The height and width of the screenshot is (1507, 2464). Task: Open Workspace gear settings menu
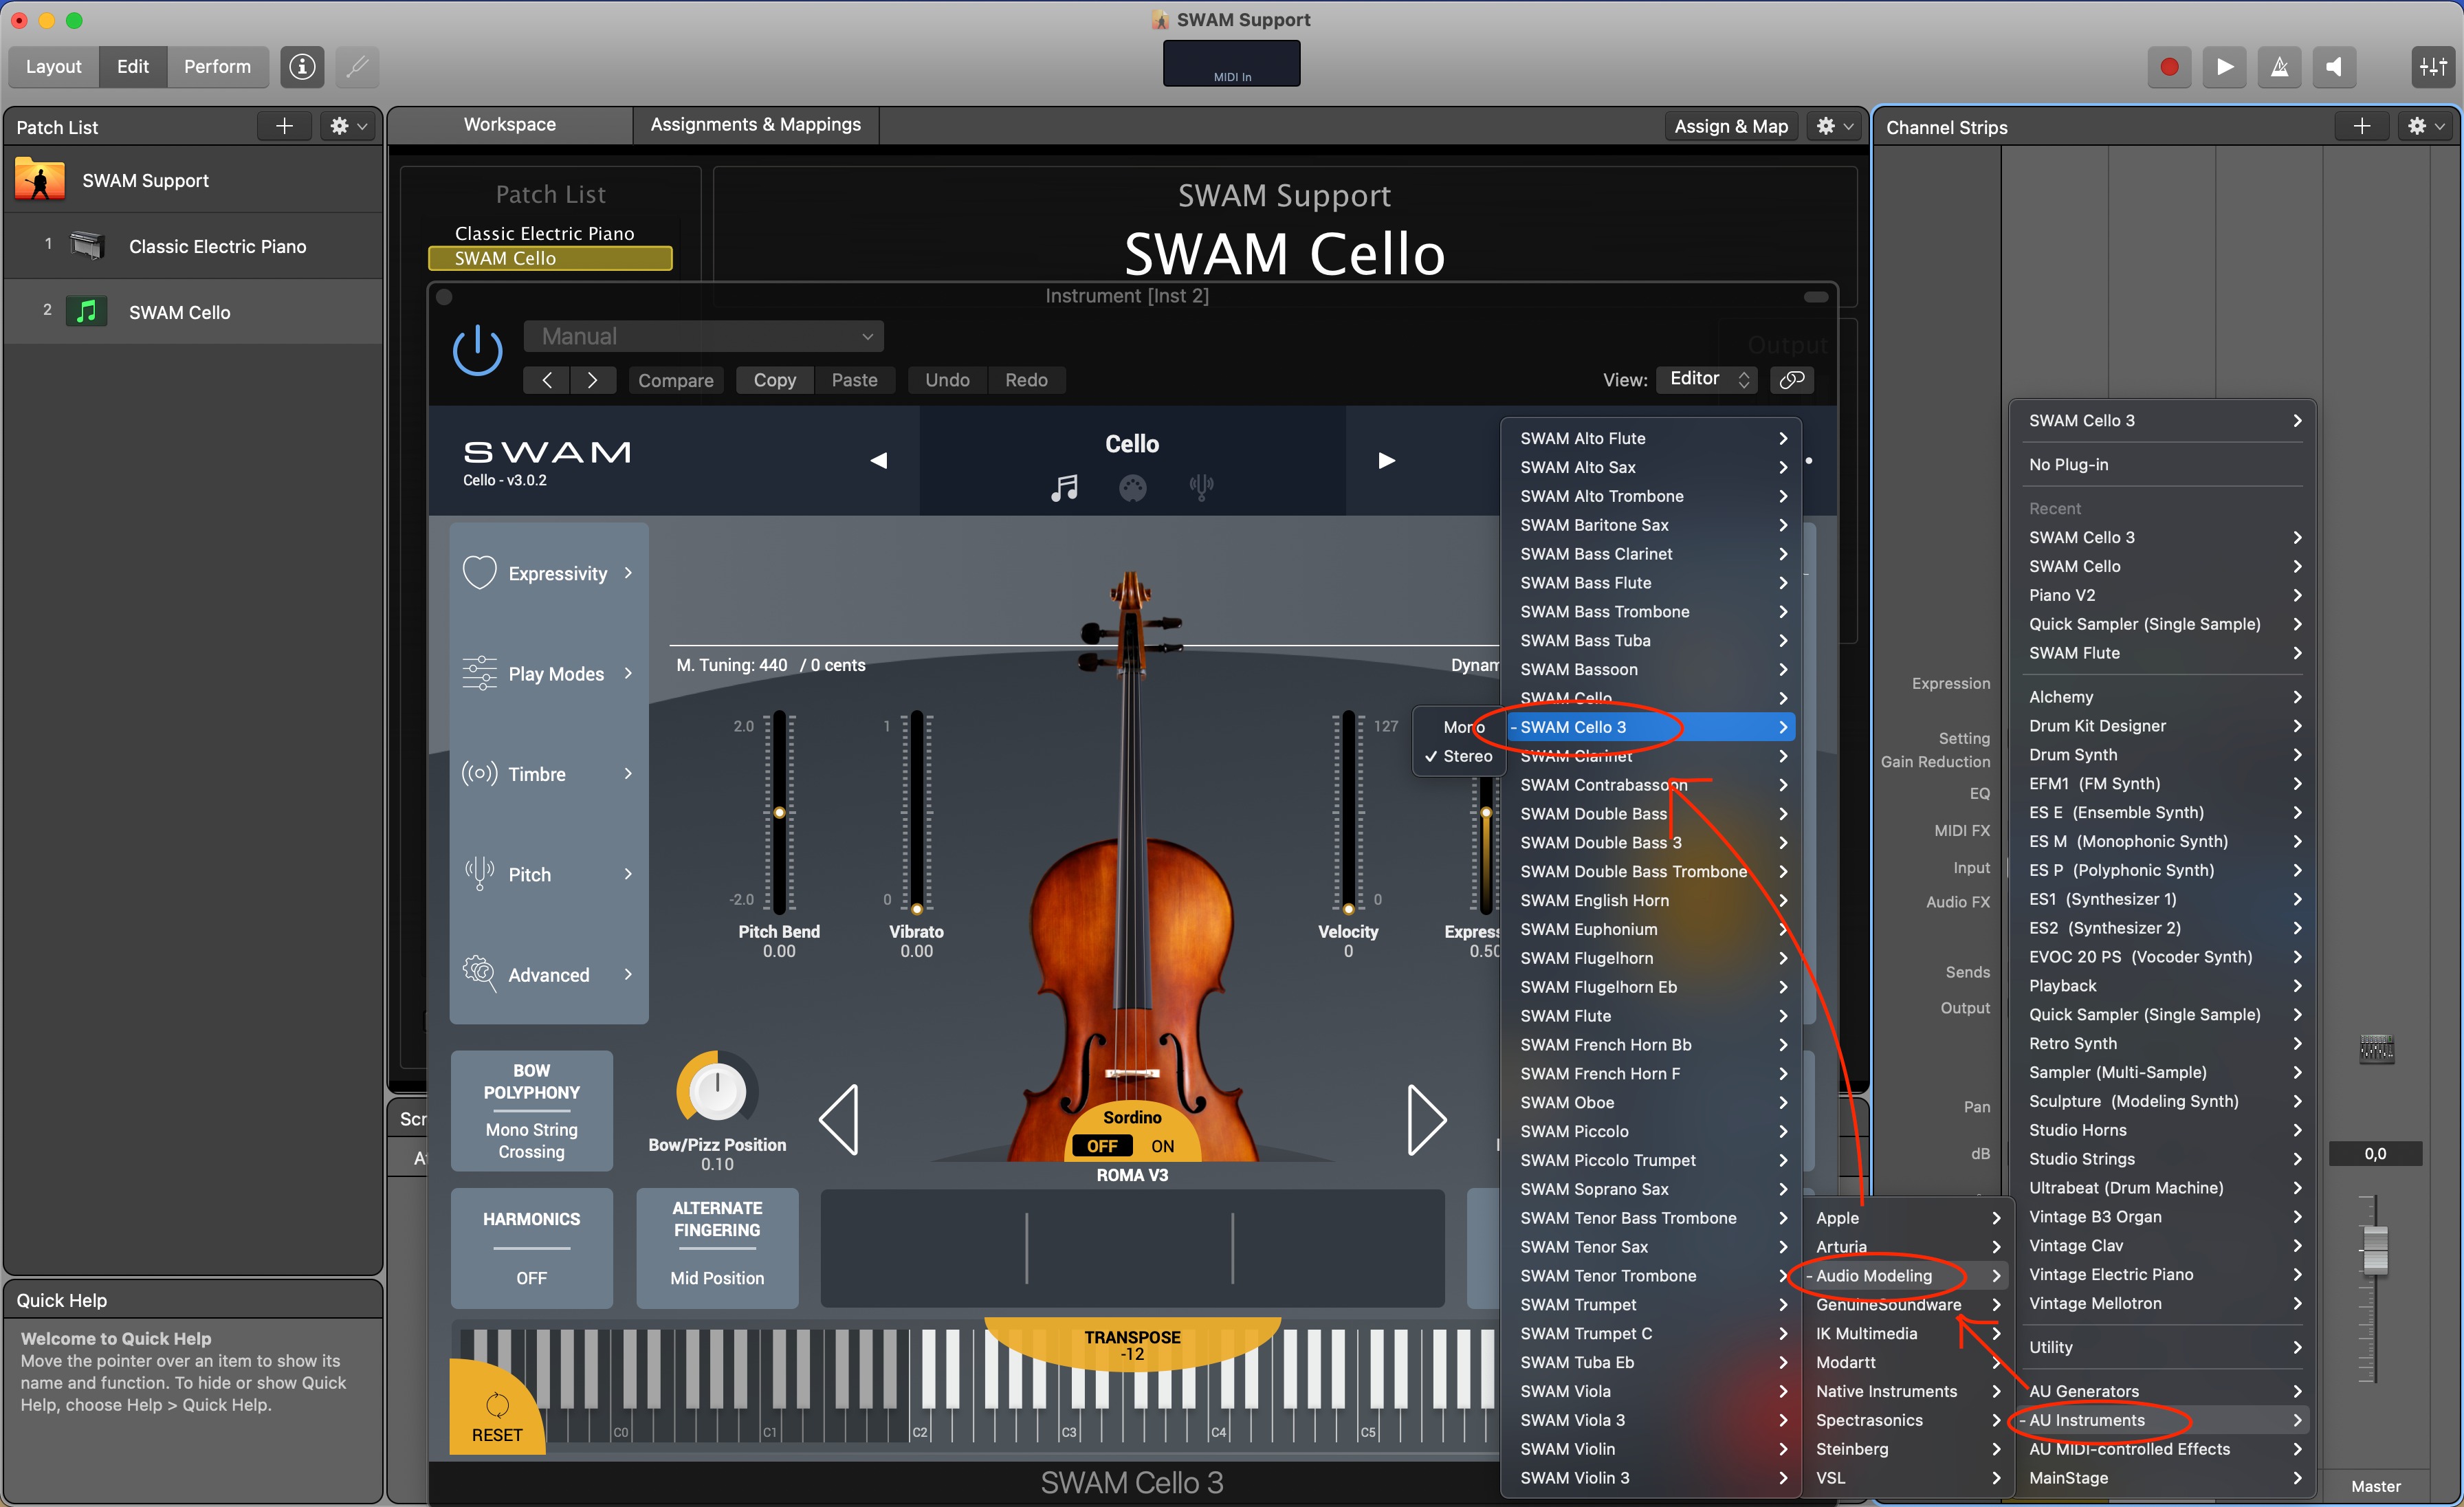[1834, 126]
